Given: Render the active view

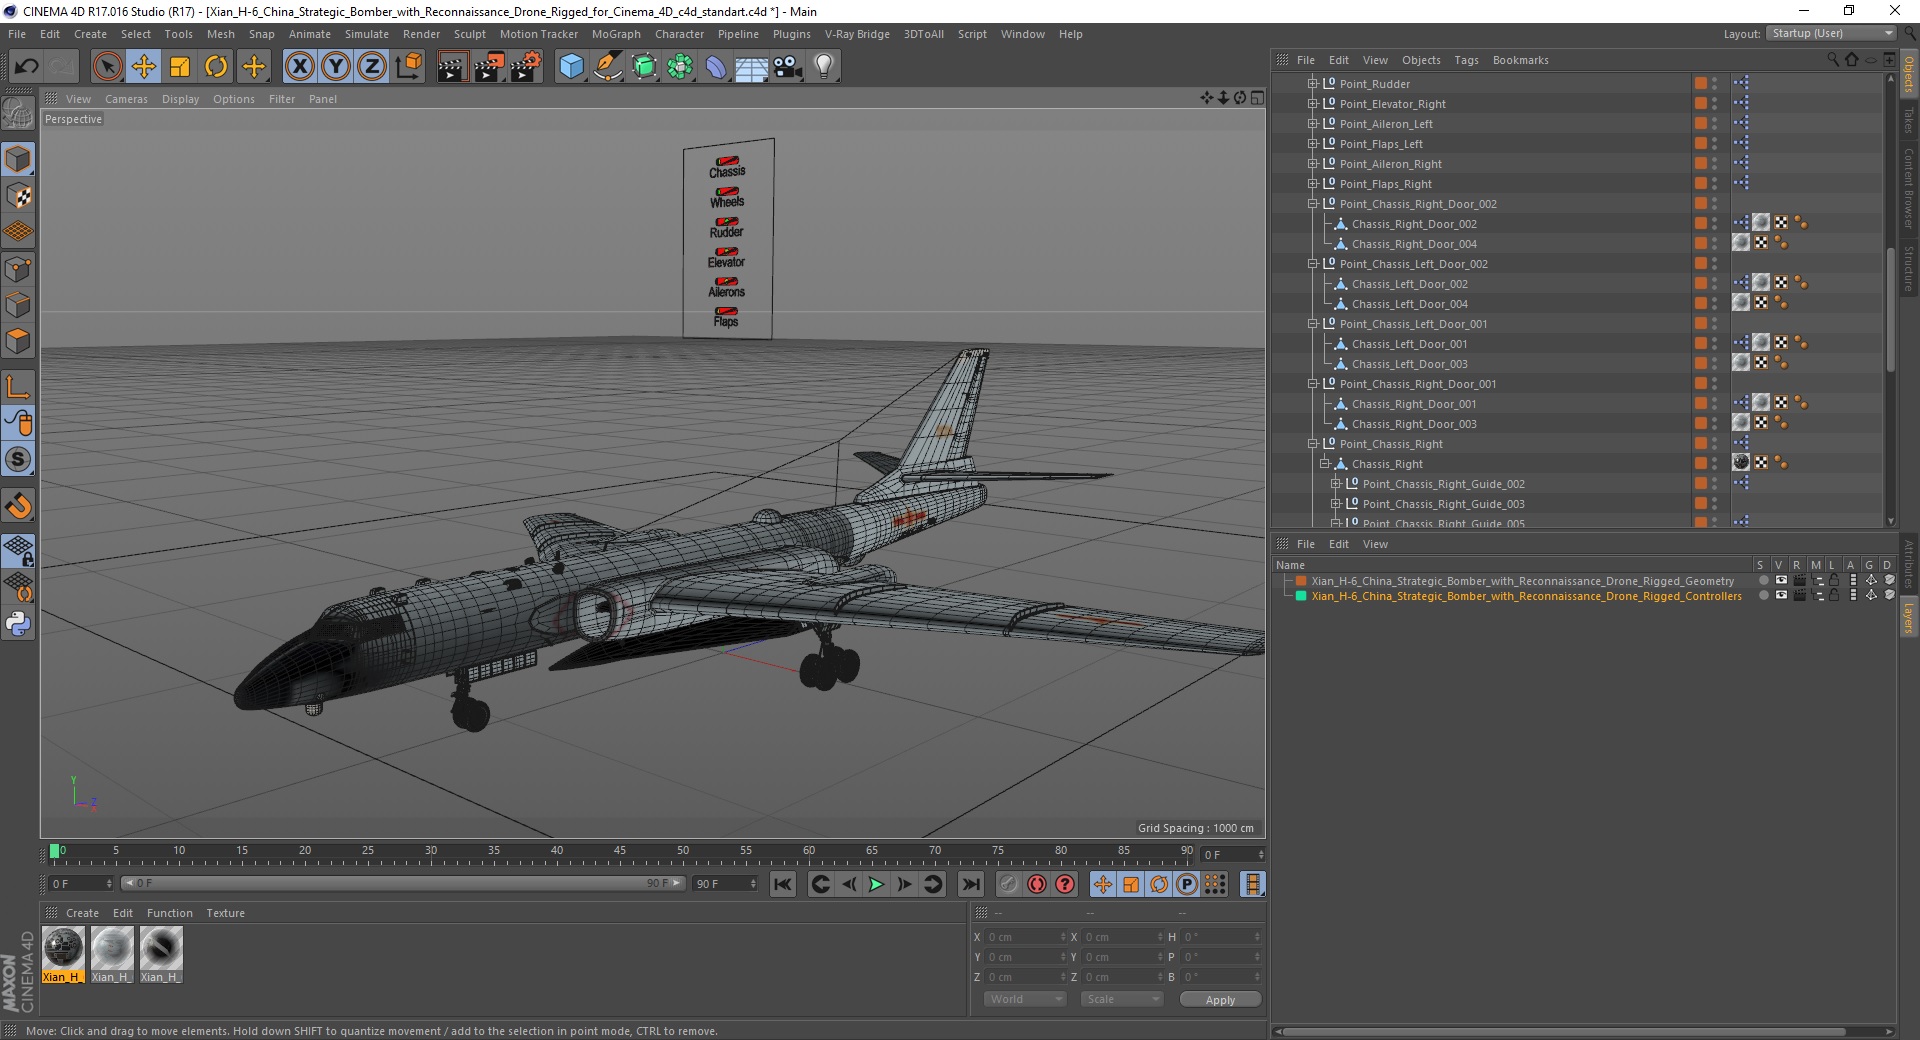Looking at the screenshot, I should 452,67.
